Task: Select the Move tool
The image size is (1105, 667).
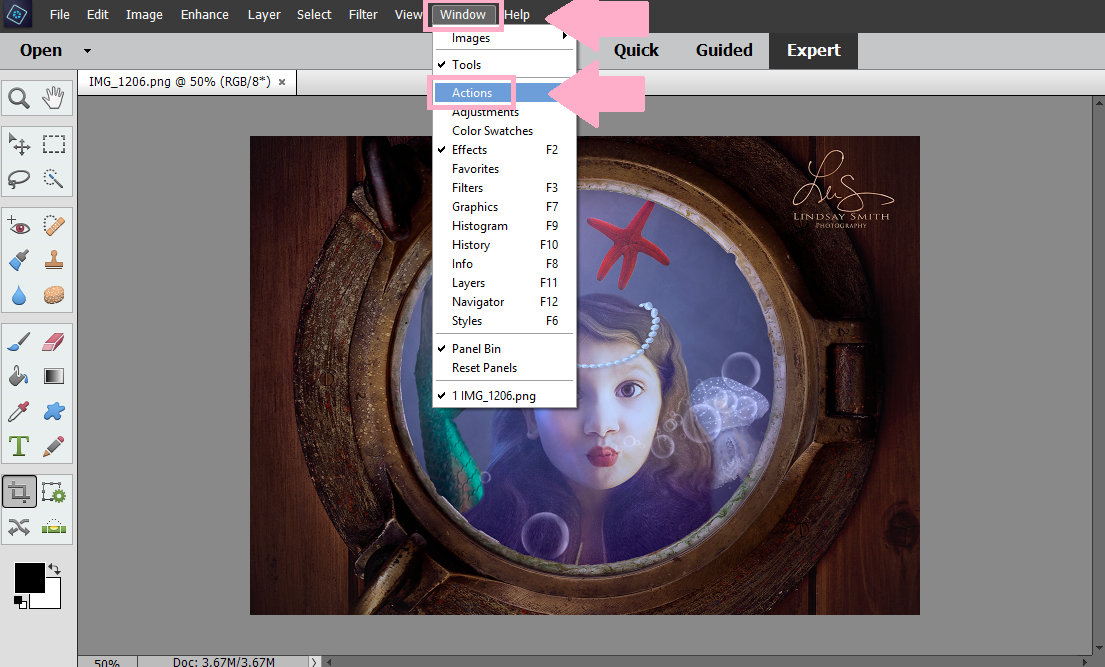Action: point(19,144)
